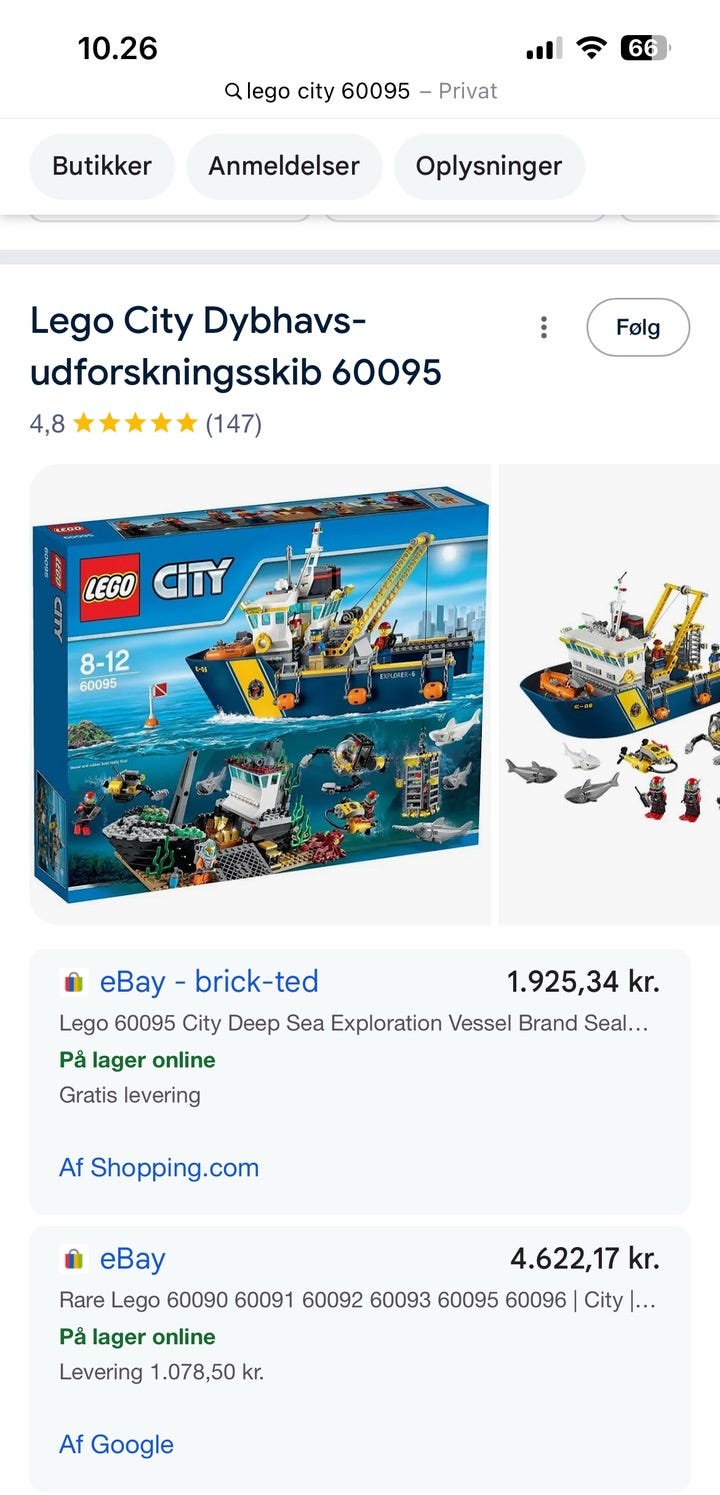Select the Butikker filter chip

pyautogui.click(x=102, y=166)
